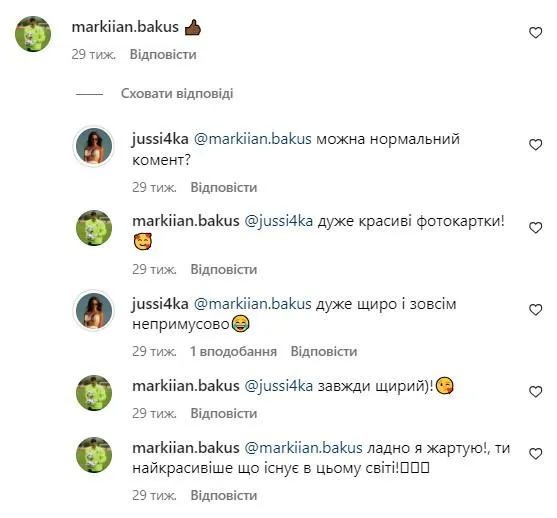The height and width of the screenshot is (518, 557).
Task: Like the 'дуже красиві фотокартки!' reply
Action: tap(535, 227)
